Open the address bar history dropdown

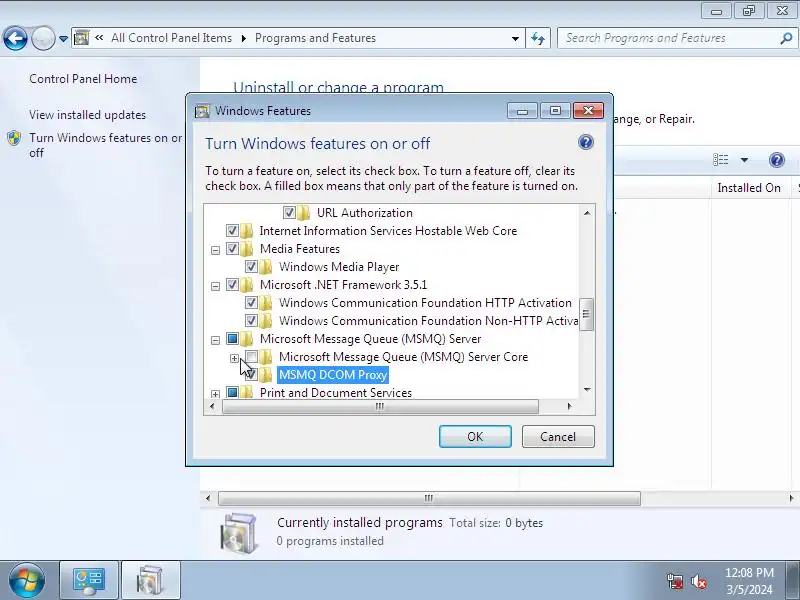515,38
